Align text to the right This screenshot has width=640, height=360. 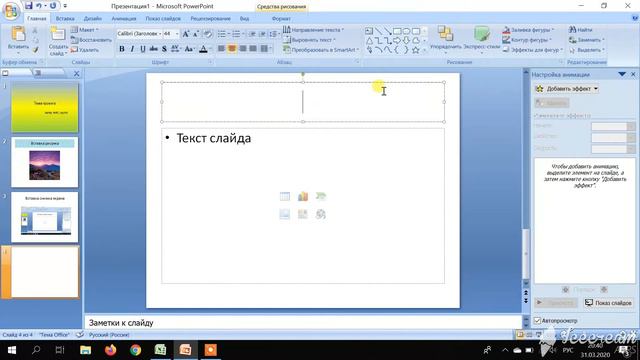pos(242,49)
